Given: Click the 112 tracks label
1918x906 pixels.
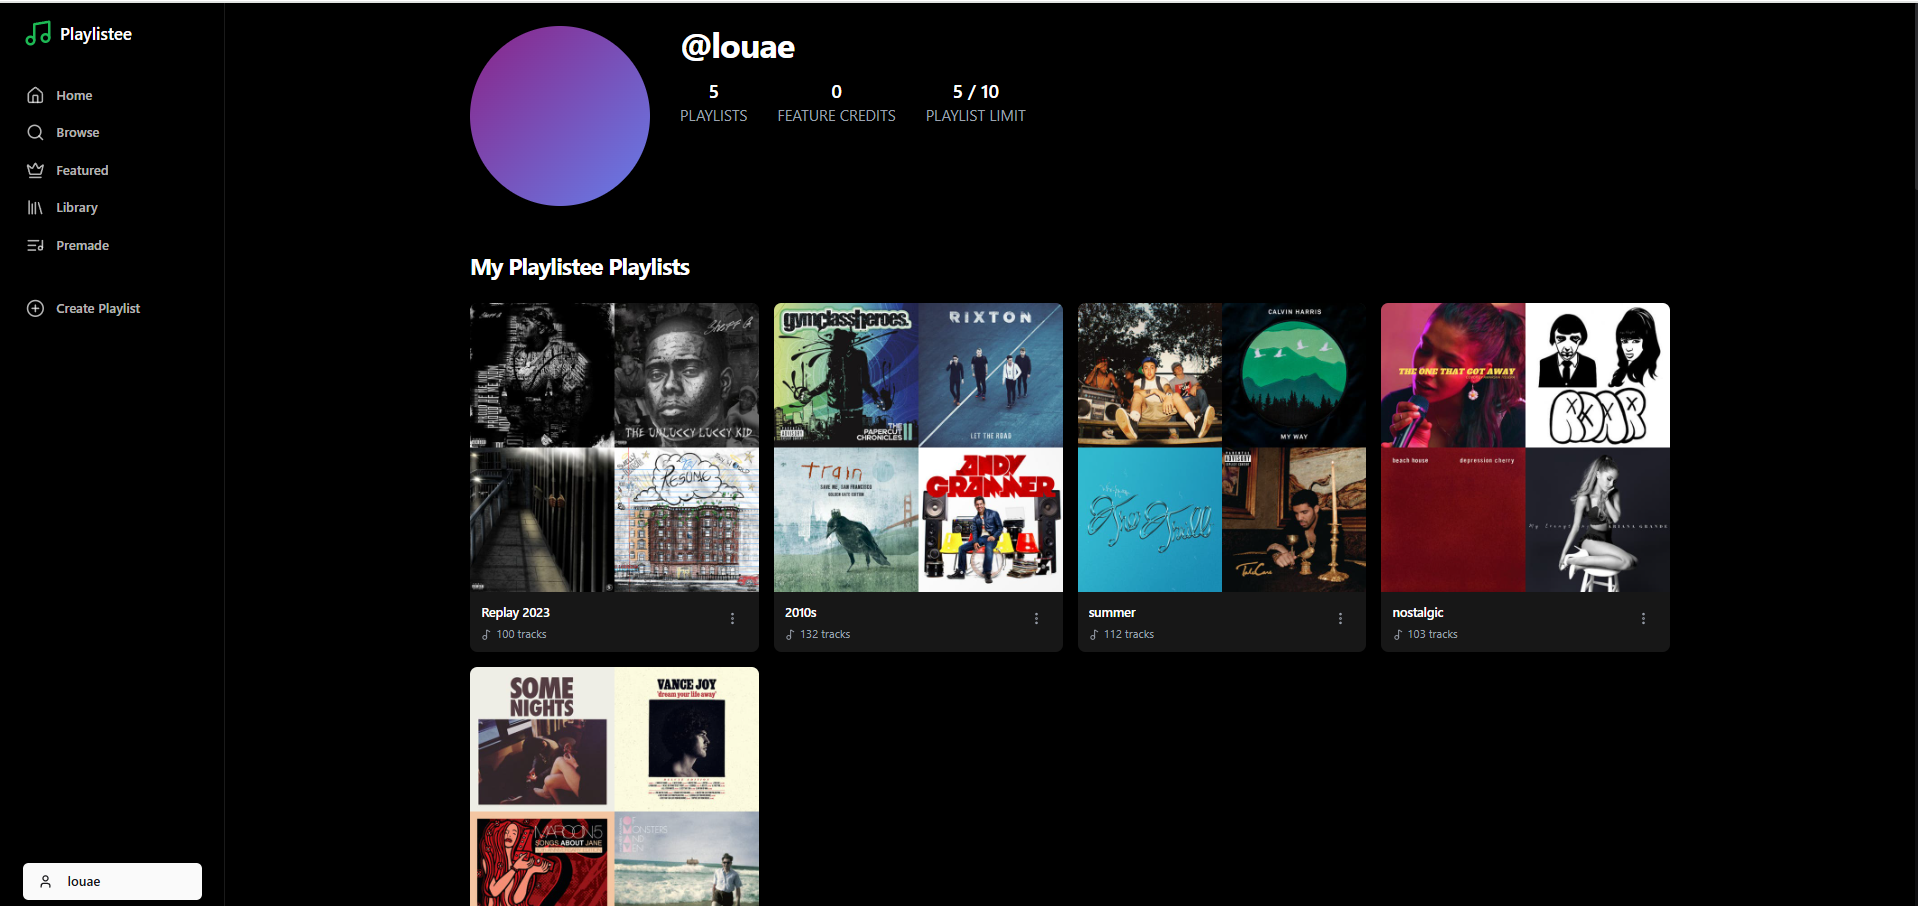Looking at the screenshot, I should (1128, 634).
